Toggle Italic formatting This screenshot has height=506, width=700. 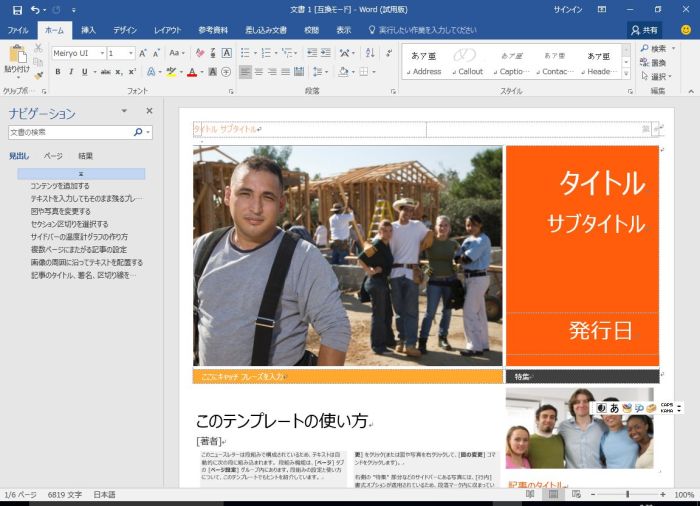pyautogui.click(x=70, y=72)
